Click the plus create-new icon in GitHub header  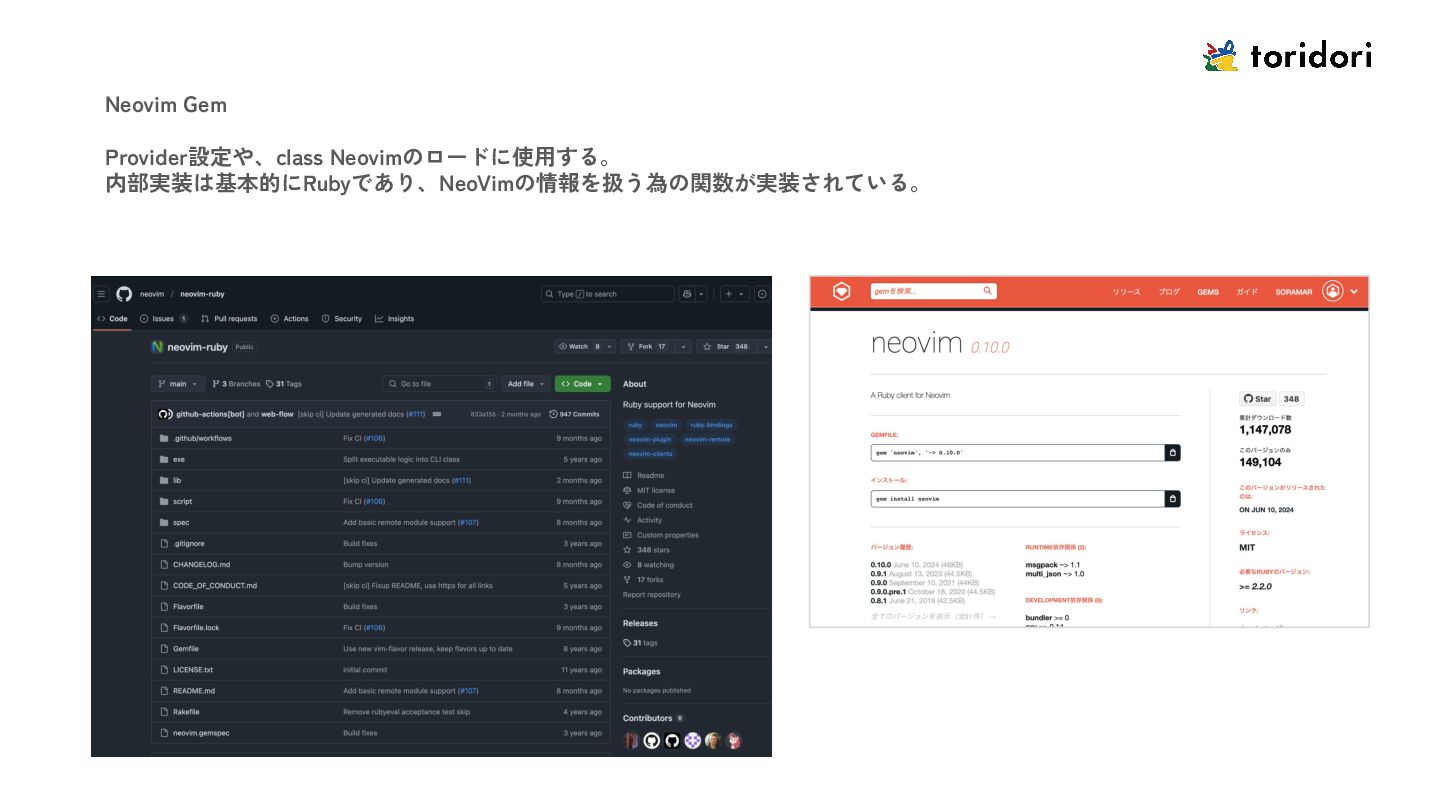pyautogui.click(x=729, y=294)
